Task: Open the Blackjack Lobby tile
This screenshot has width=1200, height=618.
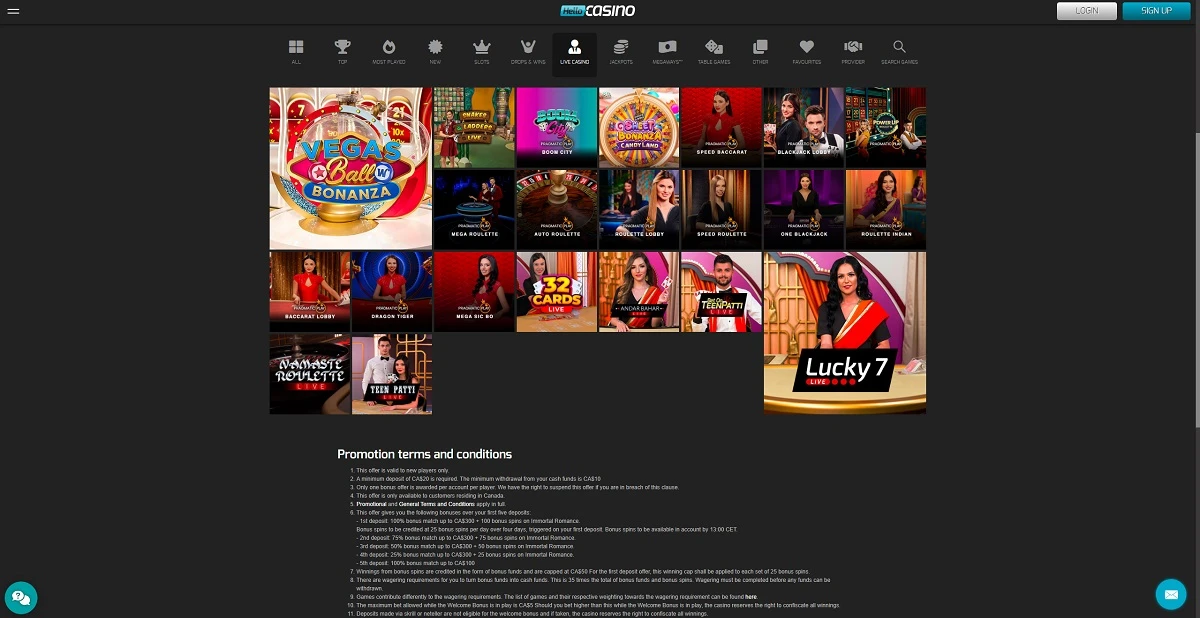Action: click(x=804, y=127)
